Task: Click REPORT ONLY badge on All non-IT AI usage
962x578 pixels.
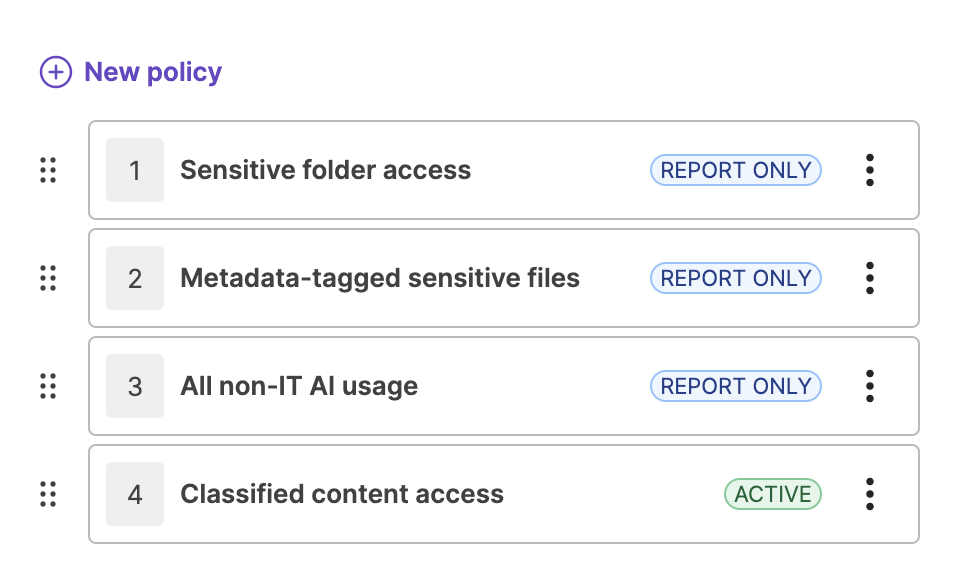Action: pyautogui.click(x=735, y=386)
